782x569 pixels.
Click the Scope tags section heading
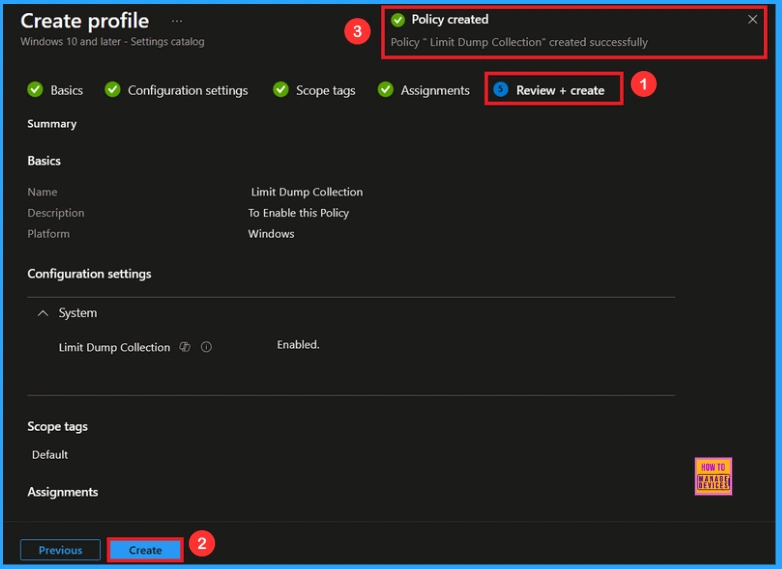pos(57,426)
